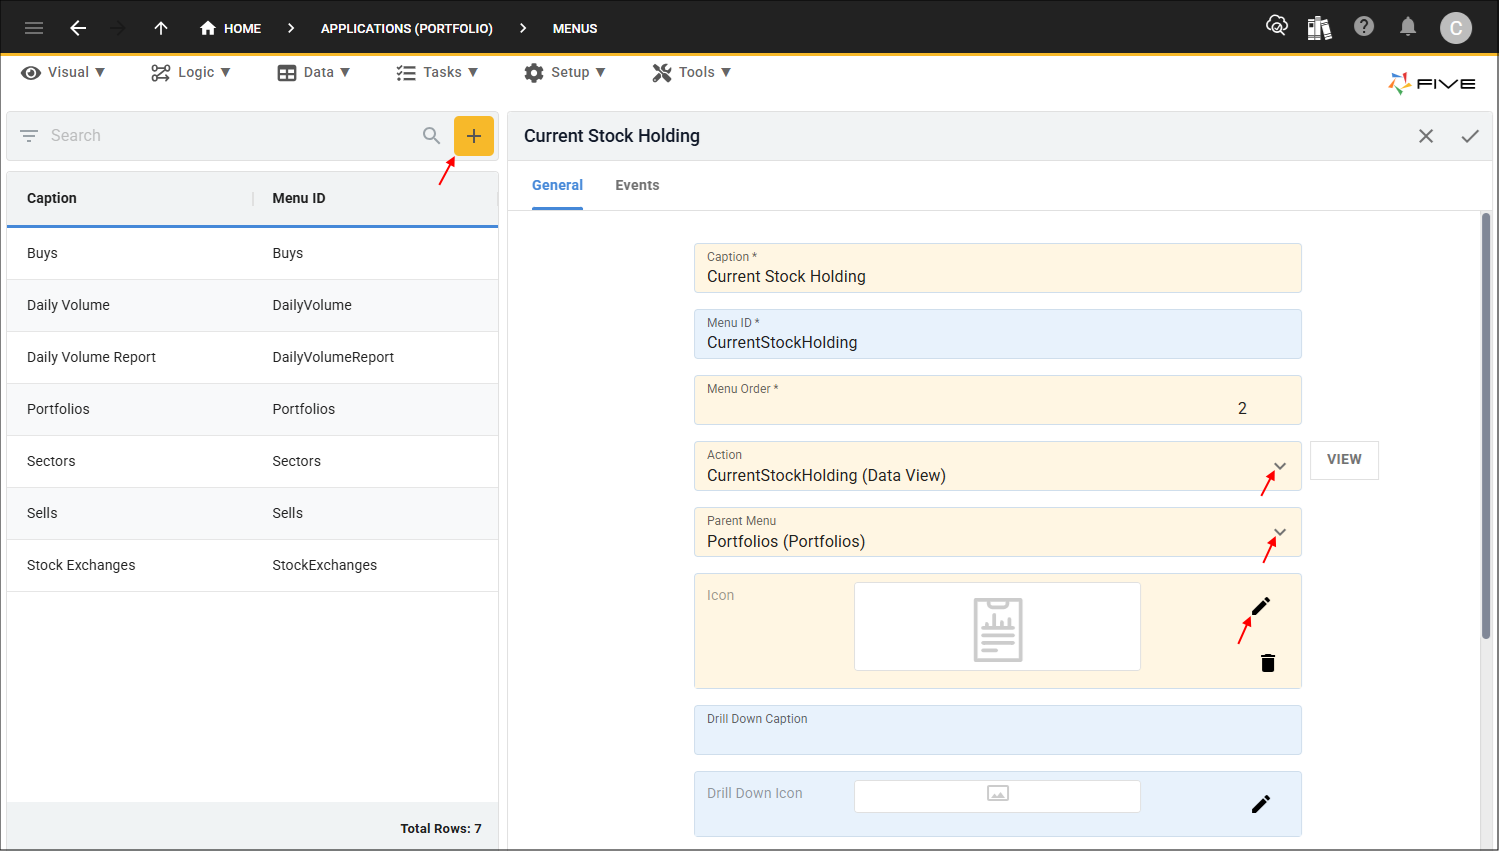Screen dimensions: 1499x851
Task: Open the Setup menu
Action: tap(564, 72)
